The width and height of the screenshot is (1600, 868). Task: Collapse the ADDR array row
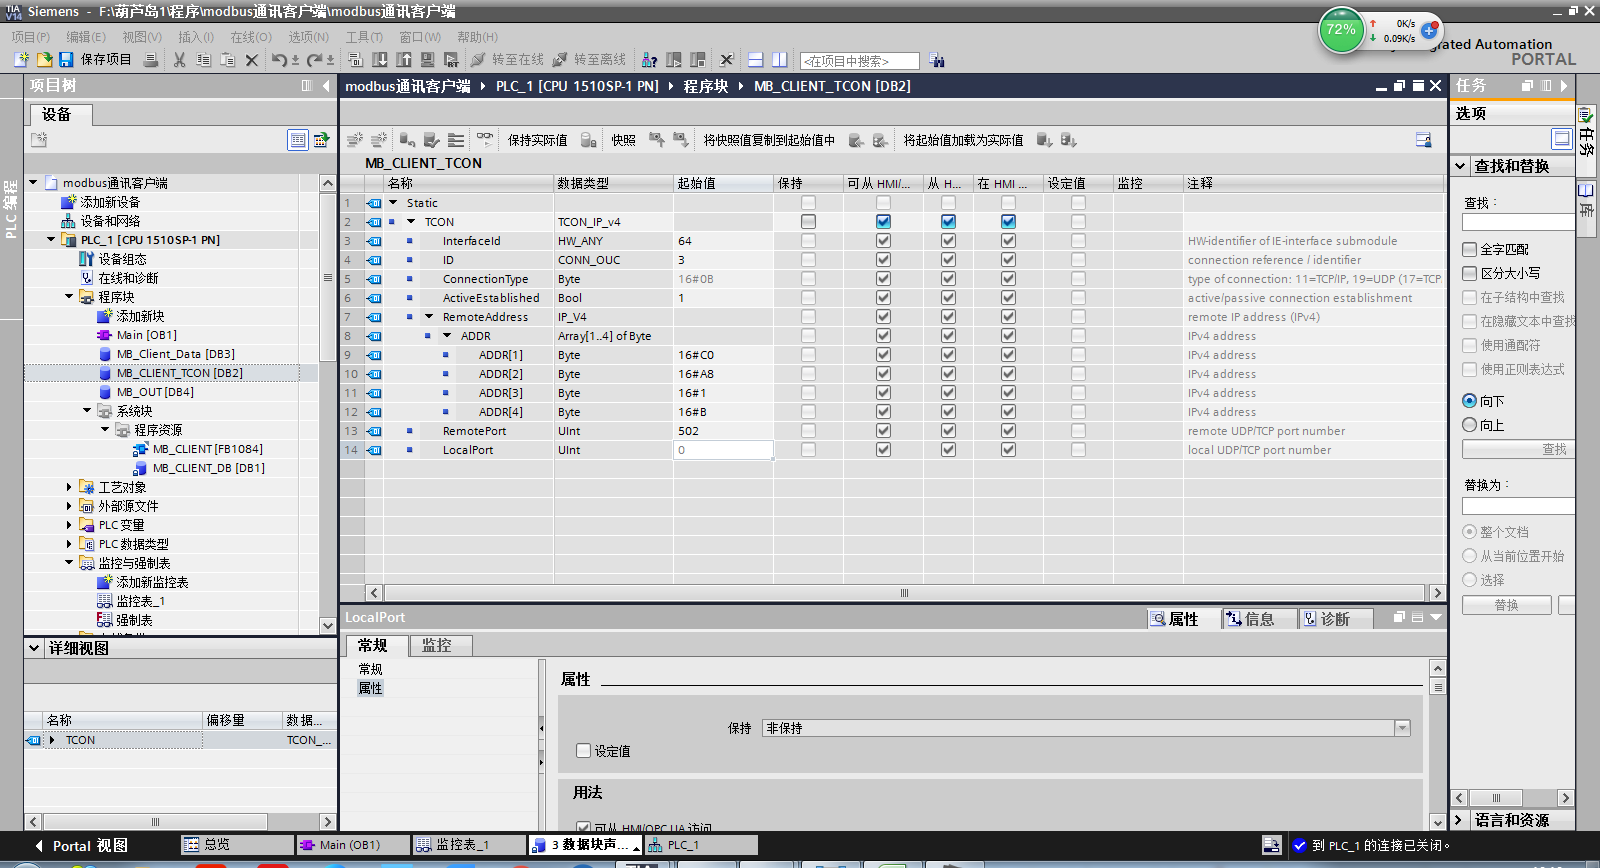[447, 336]
